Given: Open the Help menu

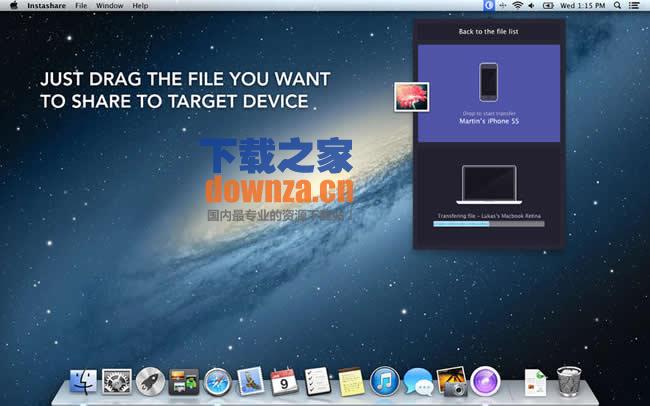Looking at the screenshot, I should click(140, 5).
